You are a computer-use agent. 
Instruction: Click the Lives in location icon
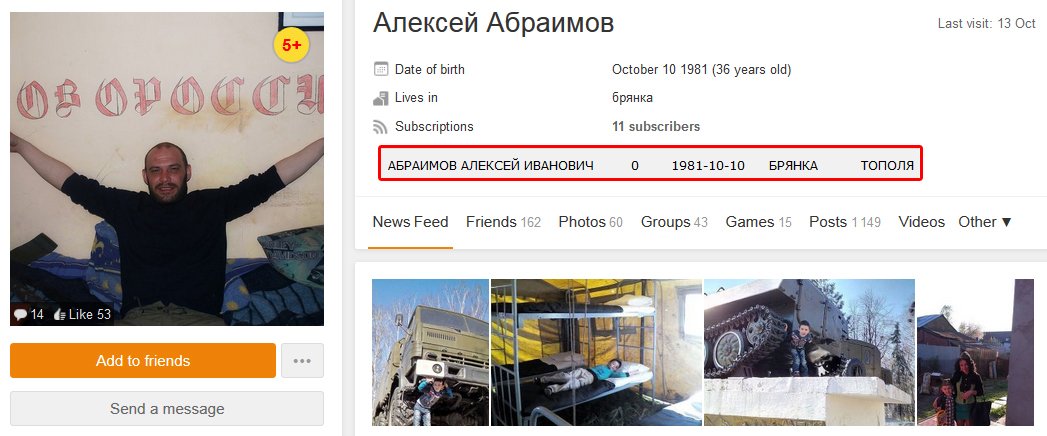point(381,98)
